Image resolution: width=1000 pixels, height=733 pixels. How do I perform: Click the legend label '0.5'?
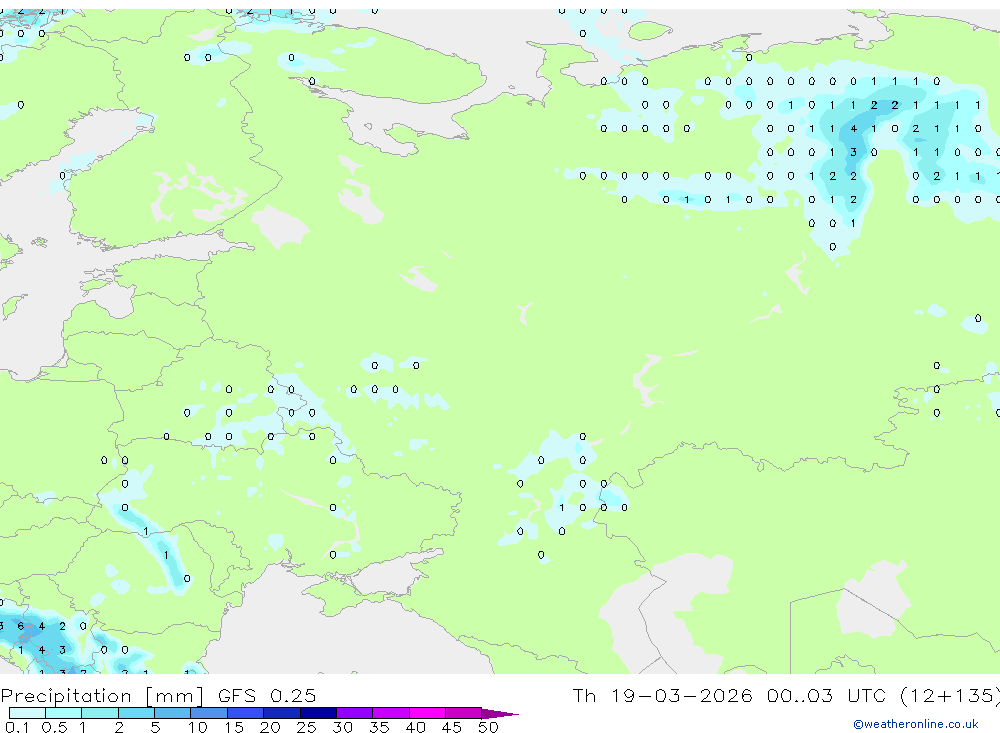pyautogui.click(x=54, y=727)
